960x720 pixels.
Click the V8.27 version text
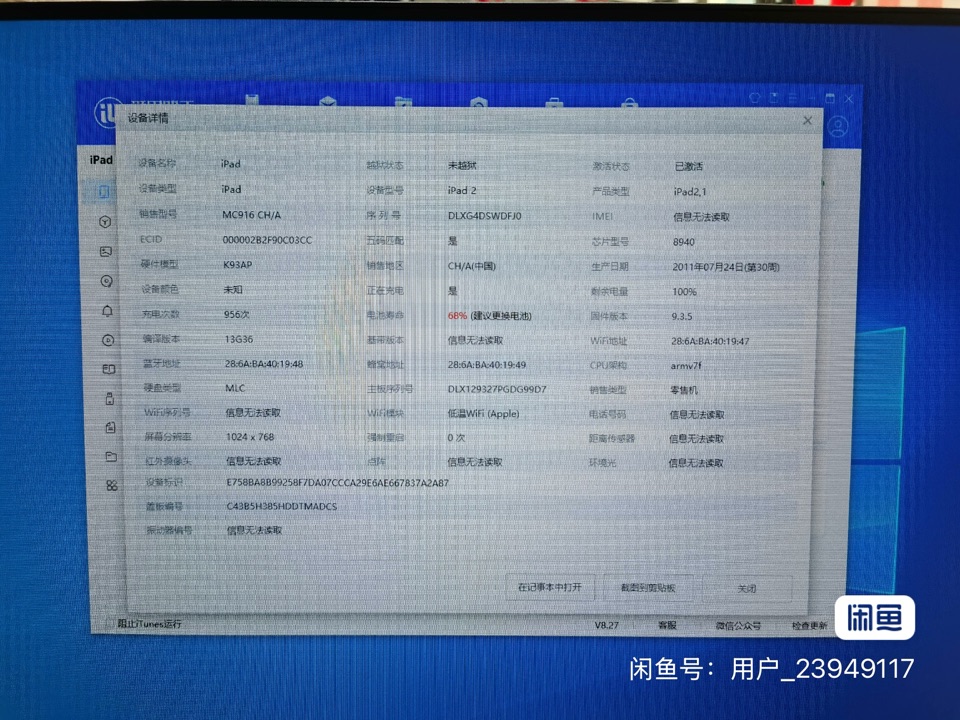[607, 625]
